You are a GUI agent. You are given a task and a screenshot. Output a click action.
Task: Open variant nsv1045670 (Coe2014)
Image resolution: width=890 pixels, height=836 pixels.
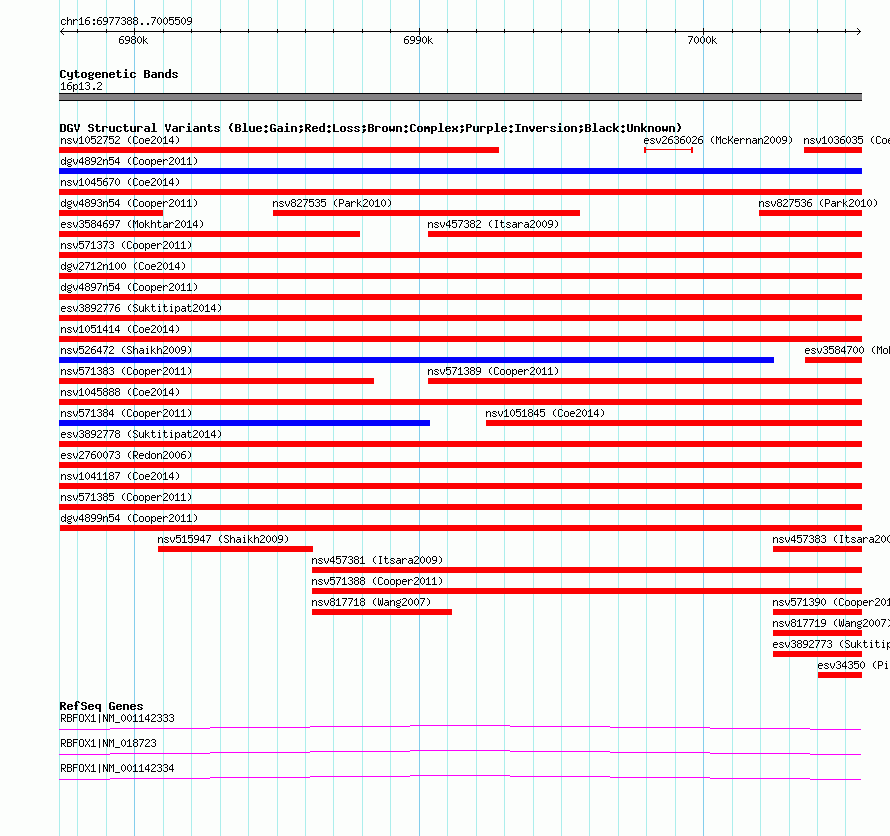[x=120, y=182]
